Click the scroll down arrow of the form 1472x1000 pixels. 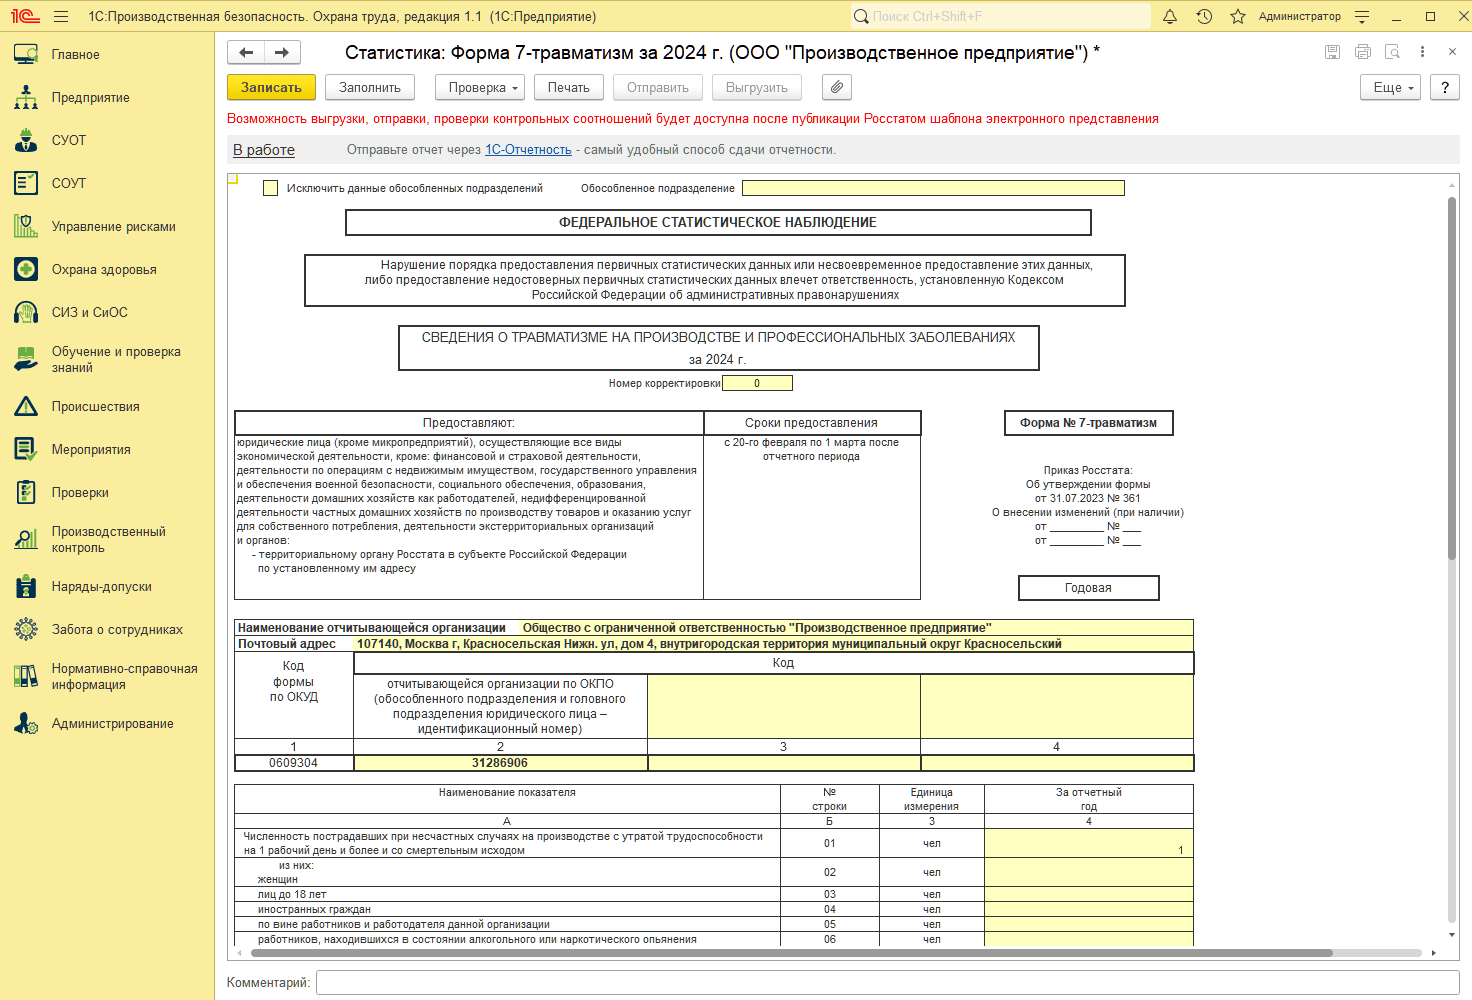(x=1452, y=936)
